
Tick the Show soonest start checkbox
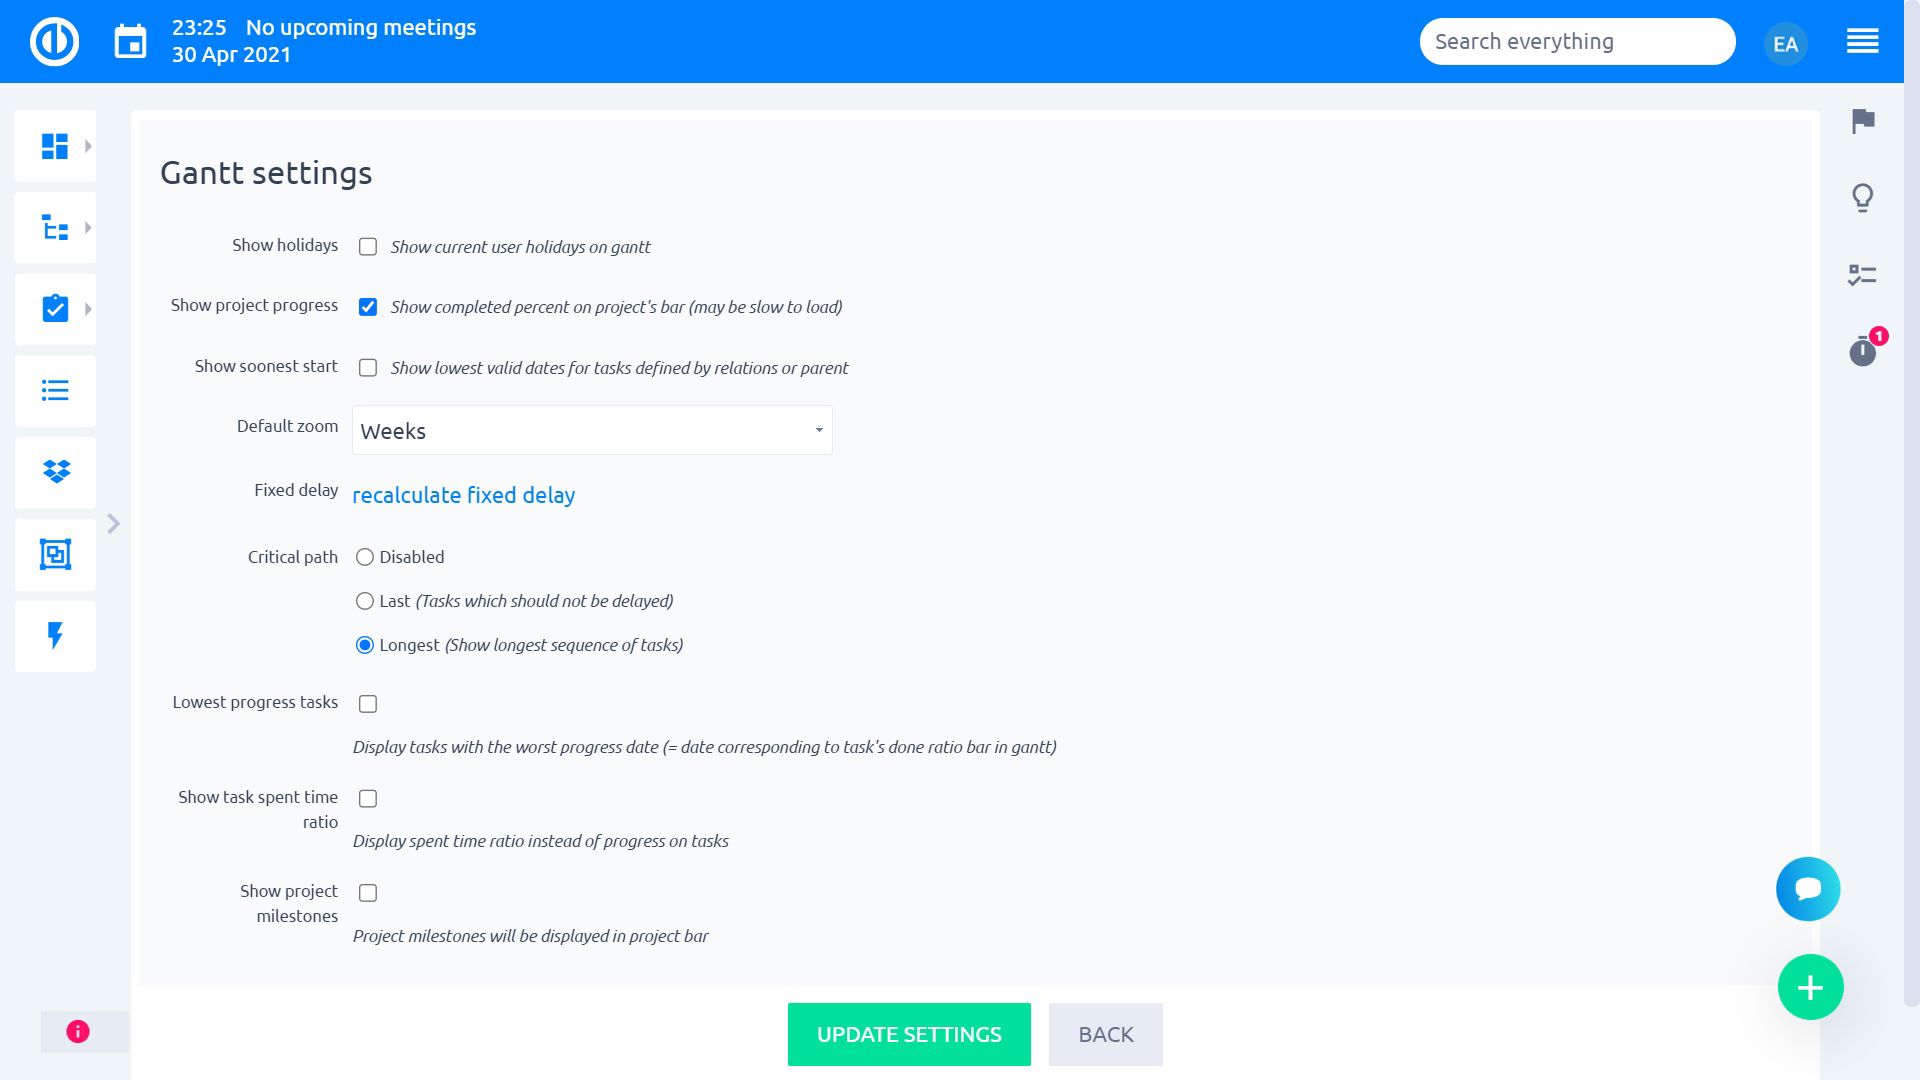368,368
